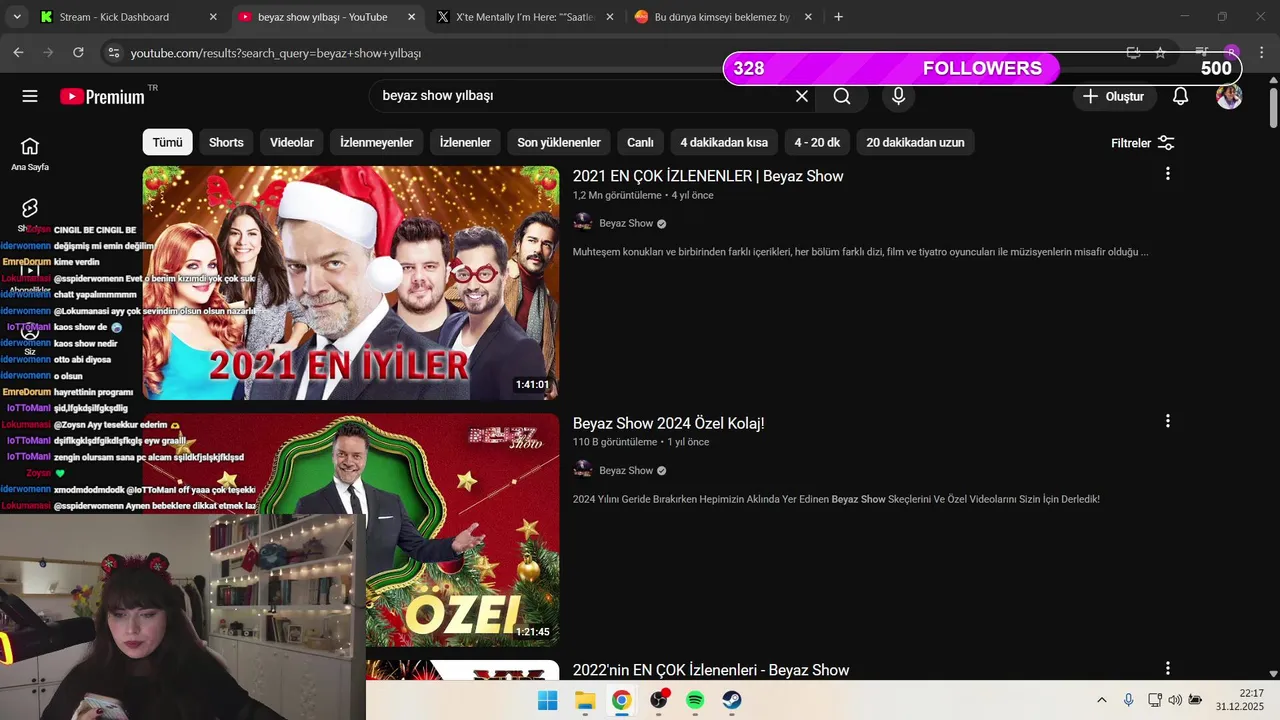Click the Oluştur create button
Screen dimensions: 1280x720
(1115, 97)
